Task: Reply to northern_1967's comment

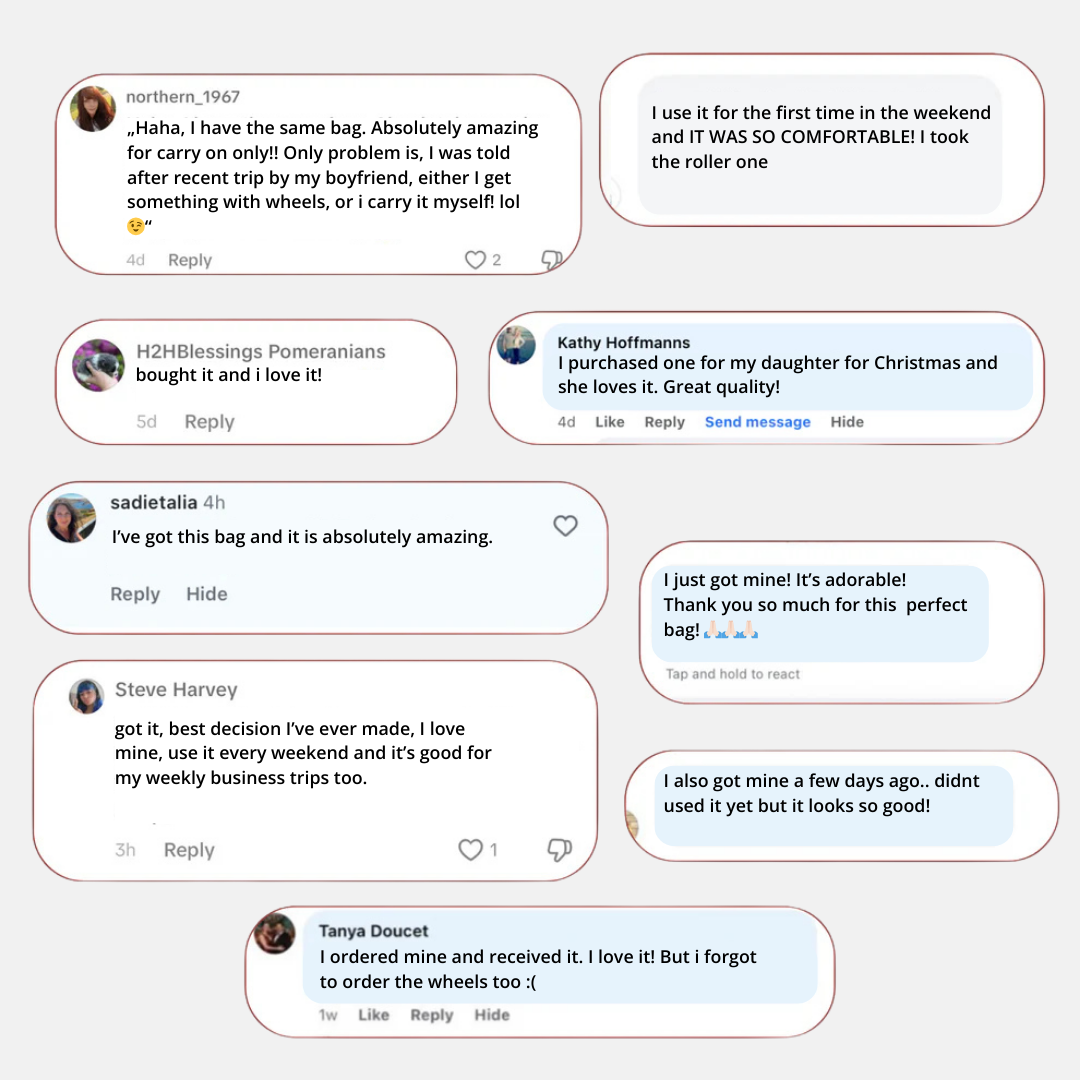Action: coord(190,260)
